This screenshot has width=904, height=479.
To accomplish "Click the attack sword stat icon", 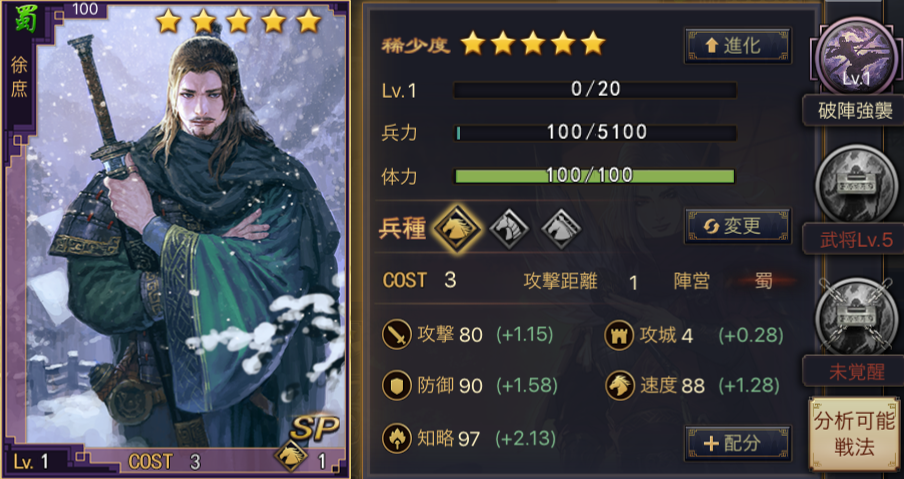I will pos(397,335).
